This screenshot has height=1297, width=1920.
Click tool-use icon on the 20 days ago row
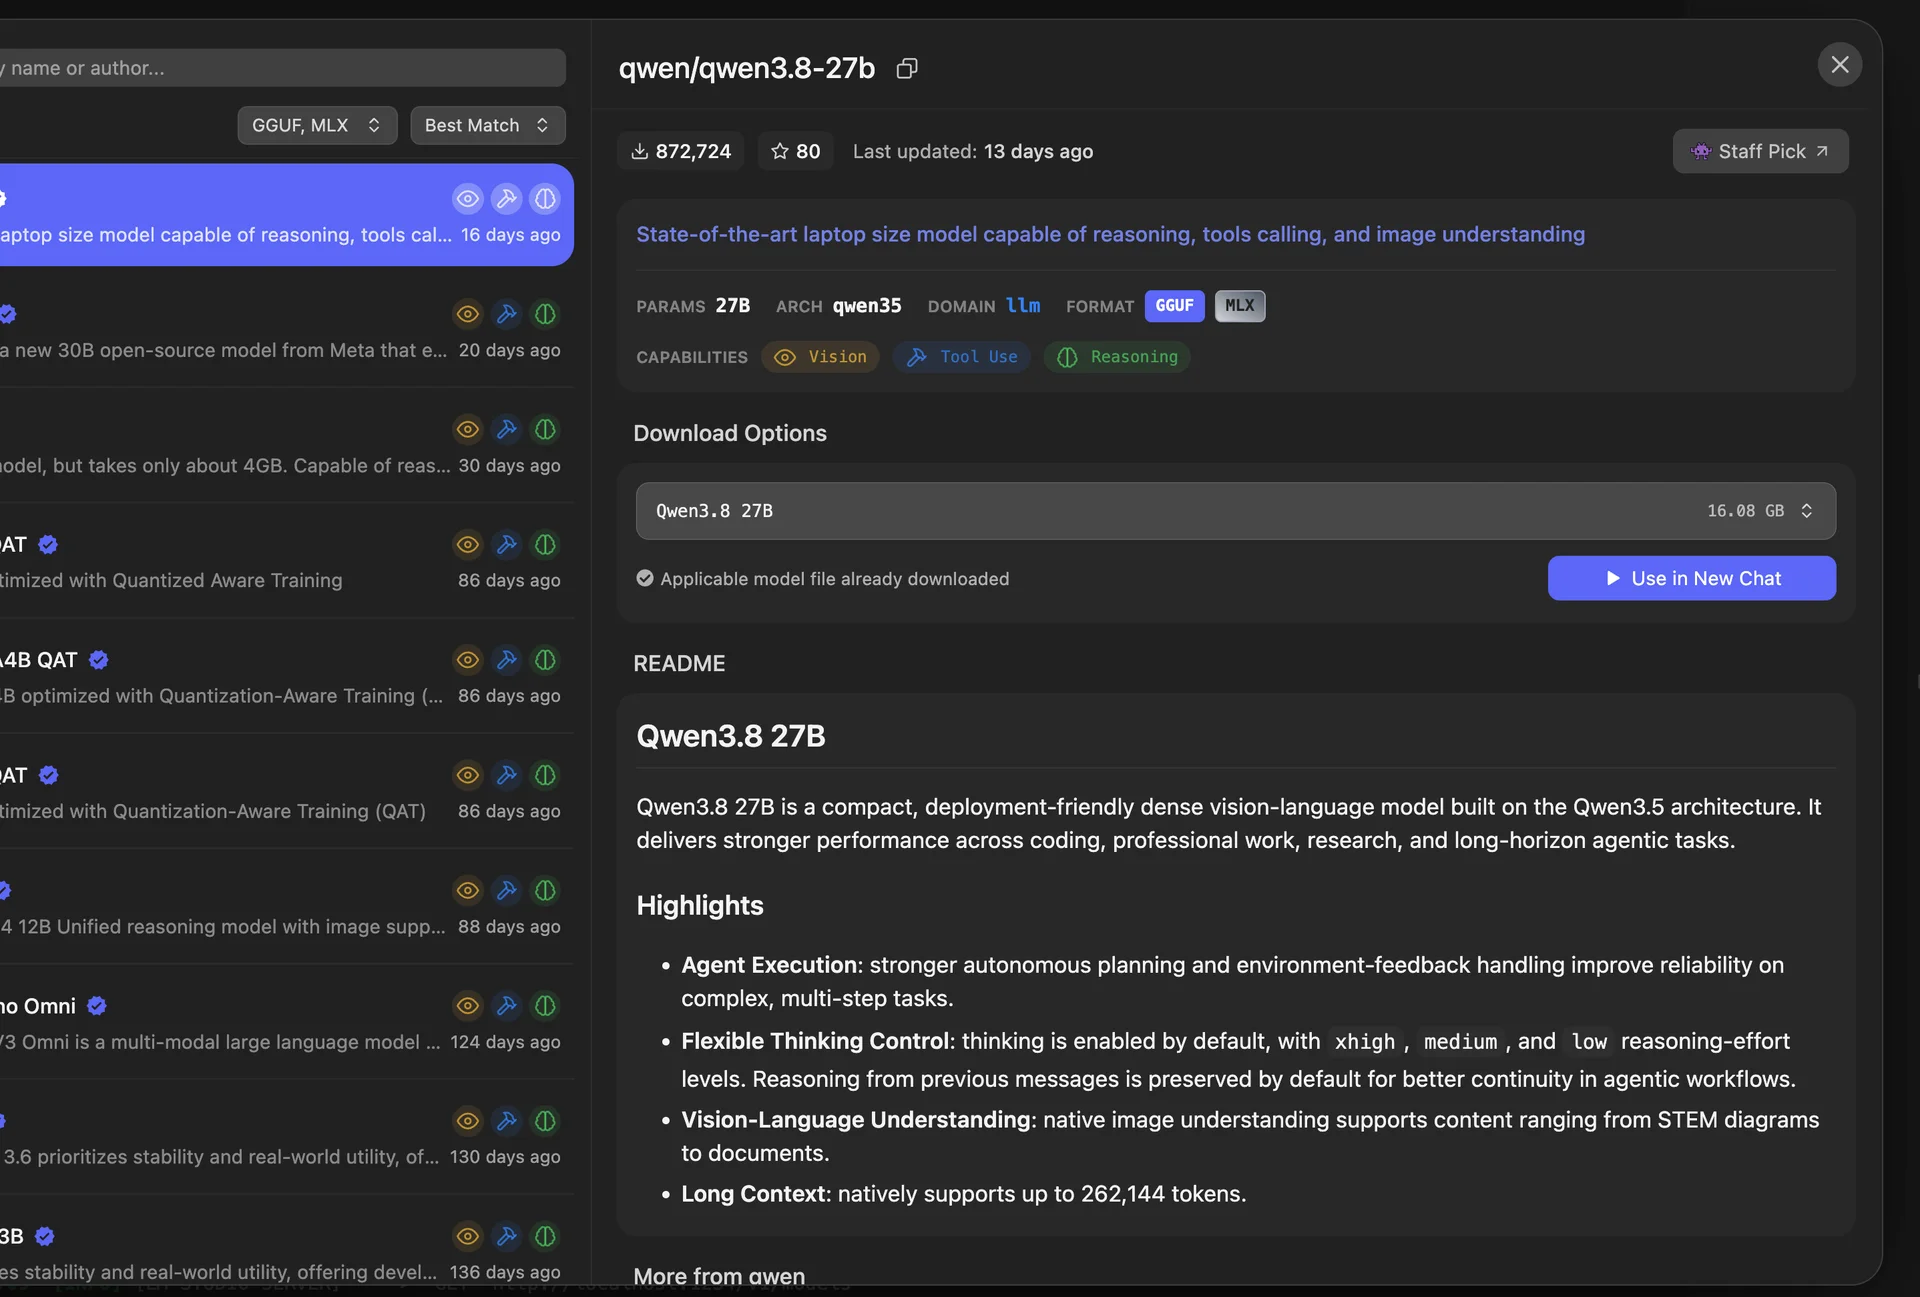pos(507,314)
